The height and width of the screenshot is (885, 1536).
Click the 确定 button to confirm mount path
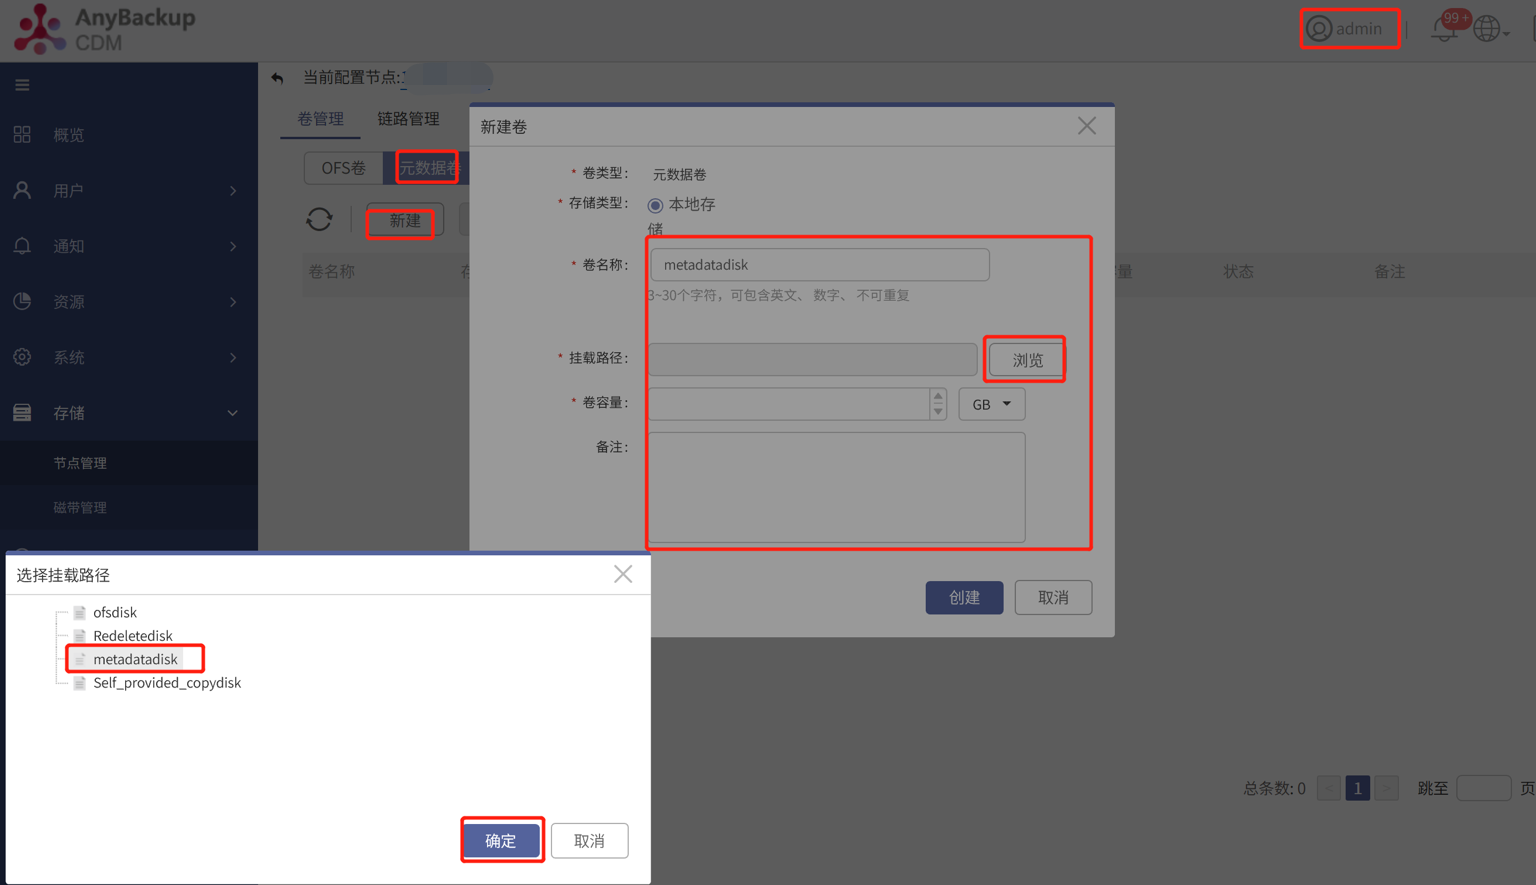pyautogui.click(x=502, y=840)
